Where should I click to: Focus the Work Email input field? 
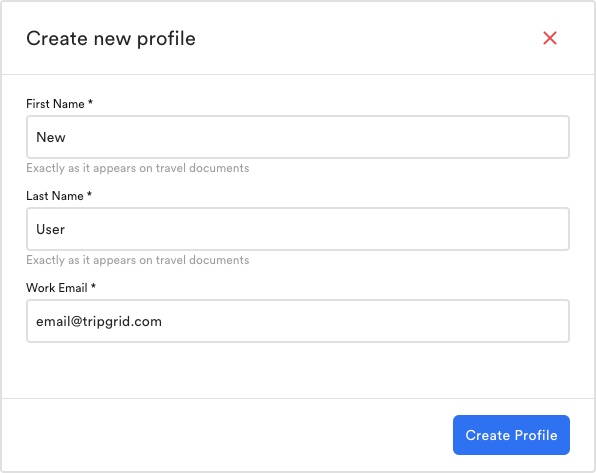(298, 321)
